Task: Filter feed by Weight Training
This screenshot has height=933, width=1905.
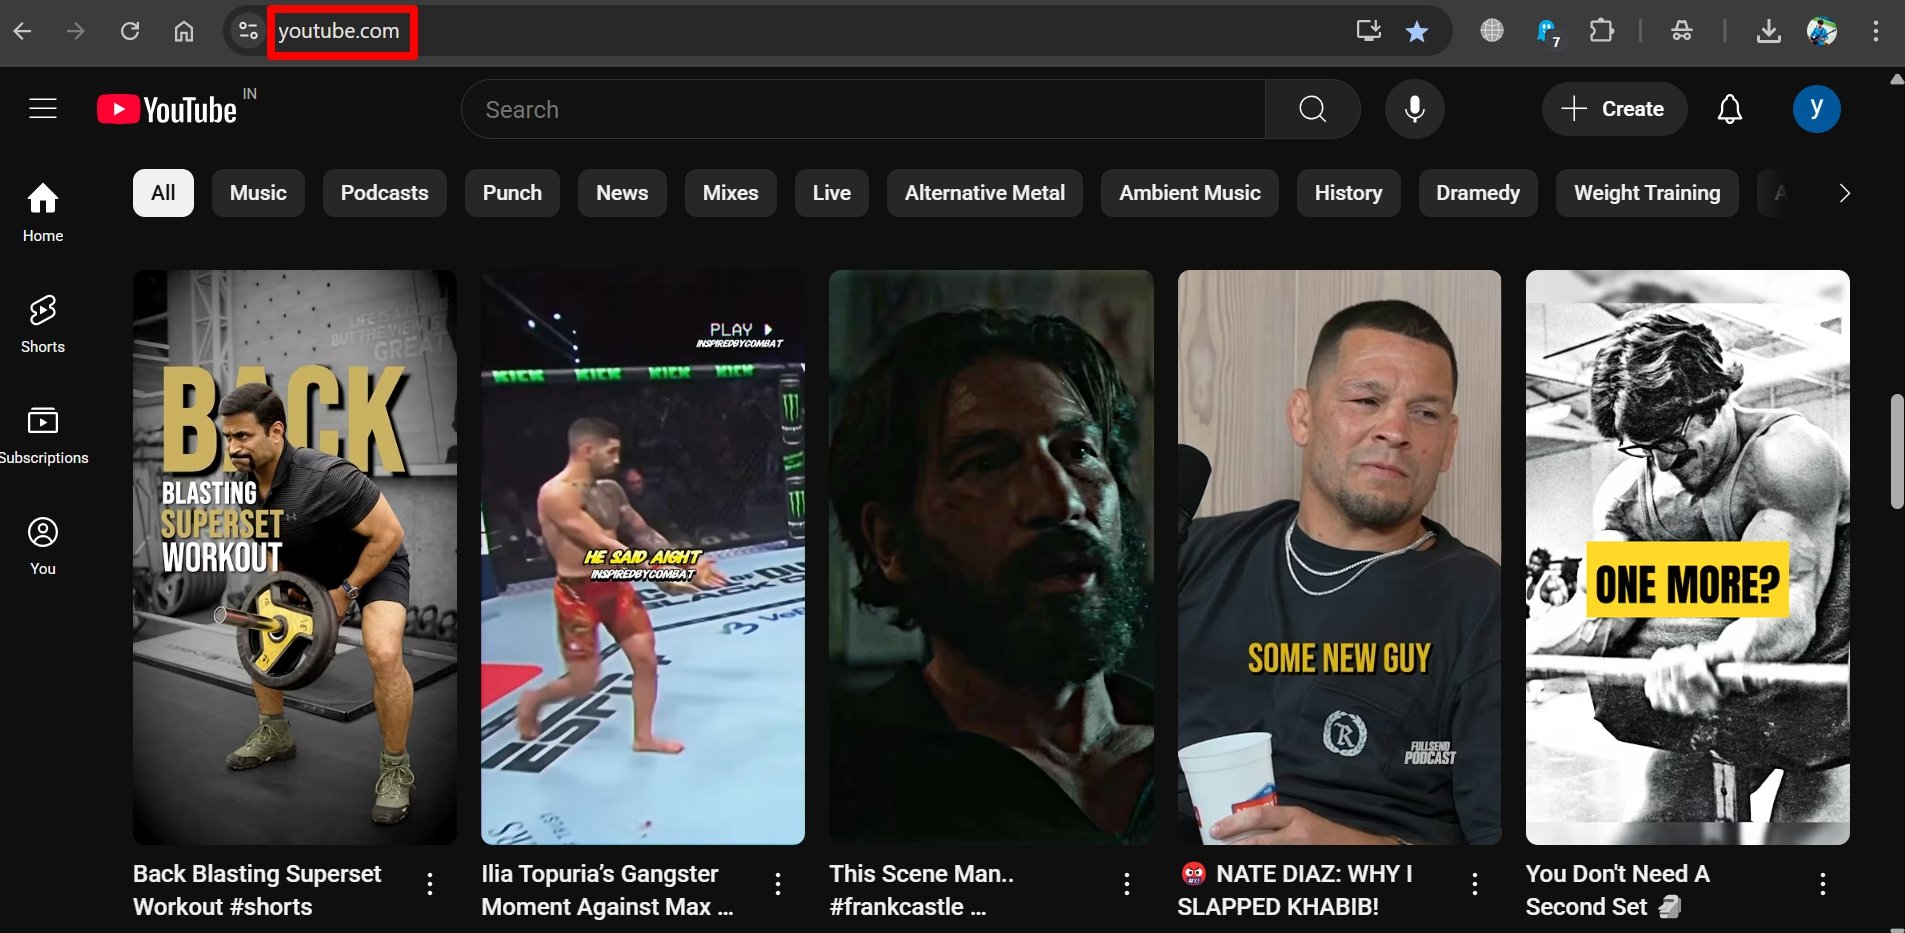Action: 1646,193
